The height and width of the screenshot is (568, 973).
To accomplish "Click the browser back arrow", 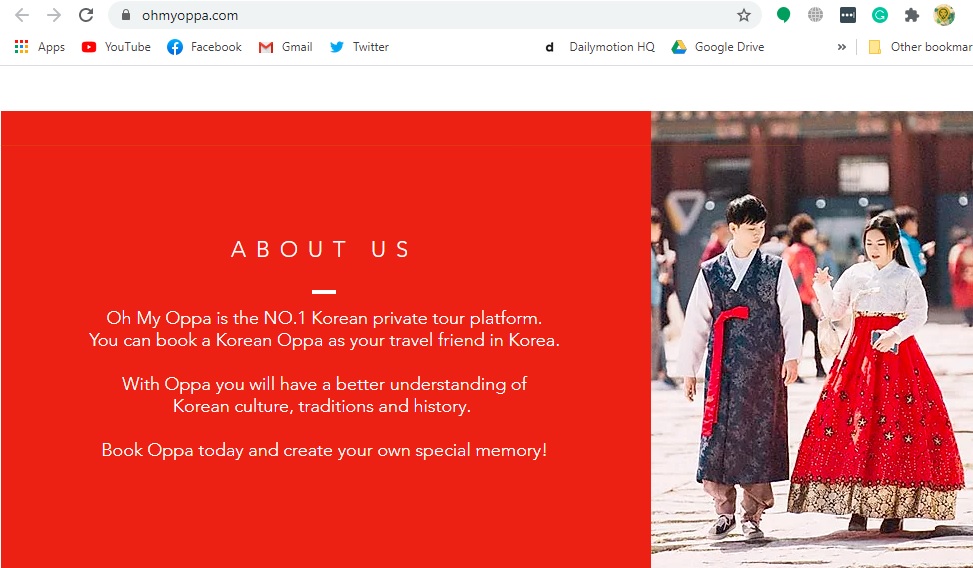I will (22, 15).
